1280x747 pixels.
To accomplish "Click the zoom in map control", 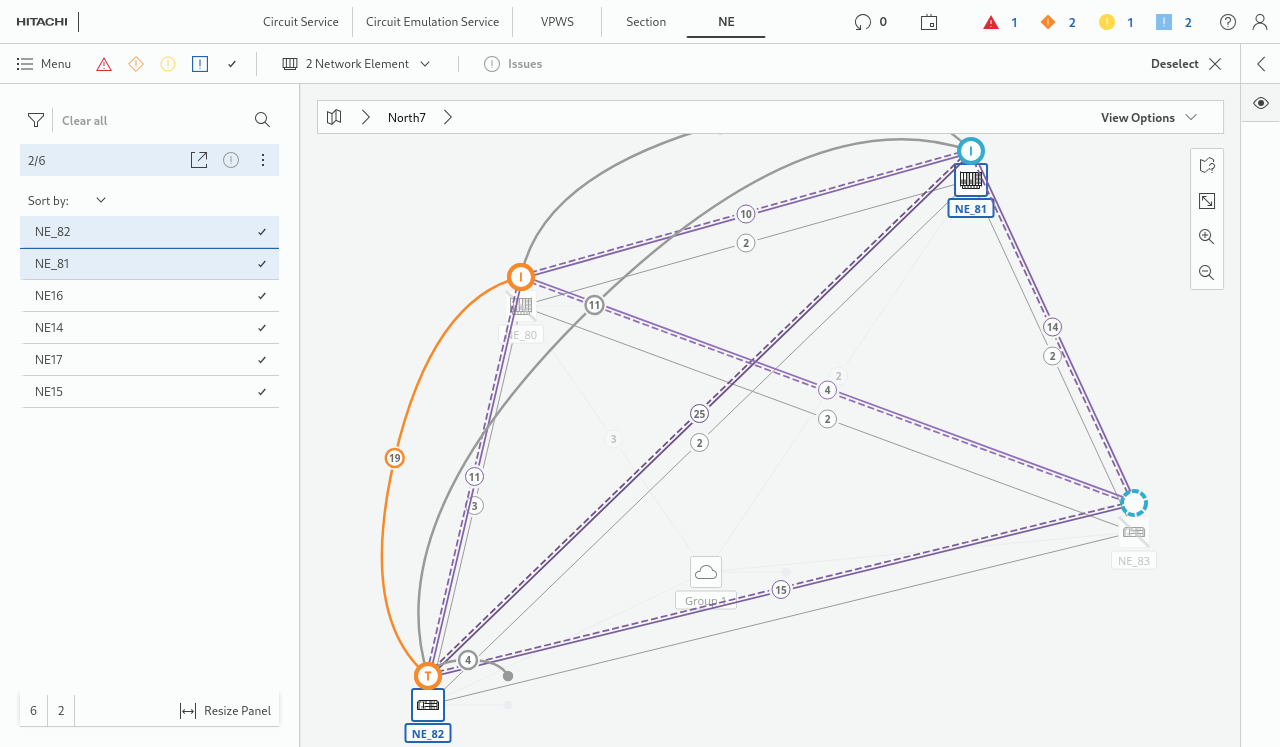I will (1207, 237).
